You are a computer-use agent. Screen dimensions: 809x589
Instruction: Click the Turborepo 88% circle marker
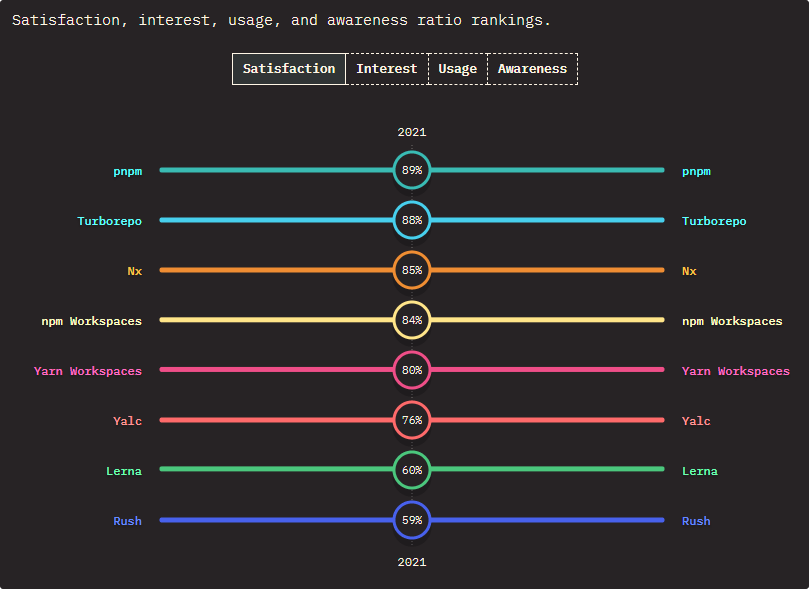[412, 221]
